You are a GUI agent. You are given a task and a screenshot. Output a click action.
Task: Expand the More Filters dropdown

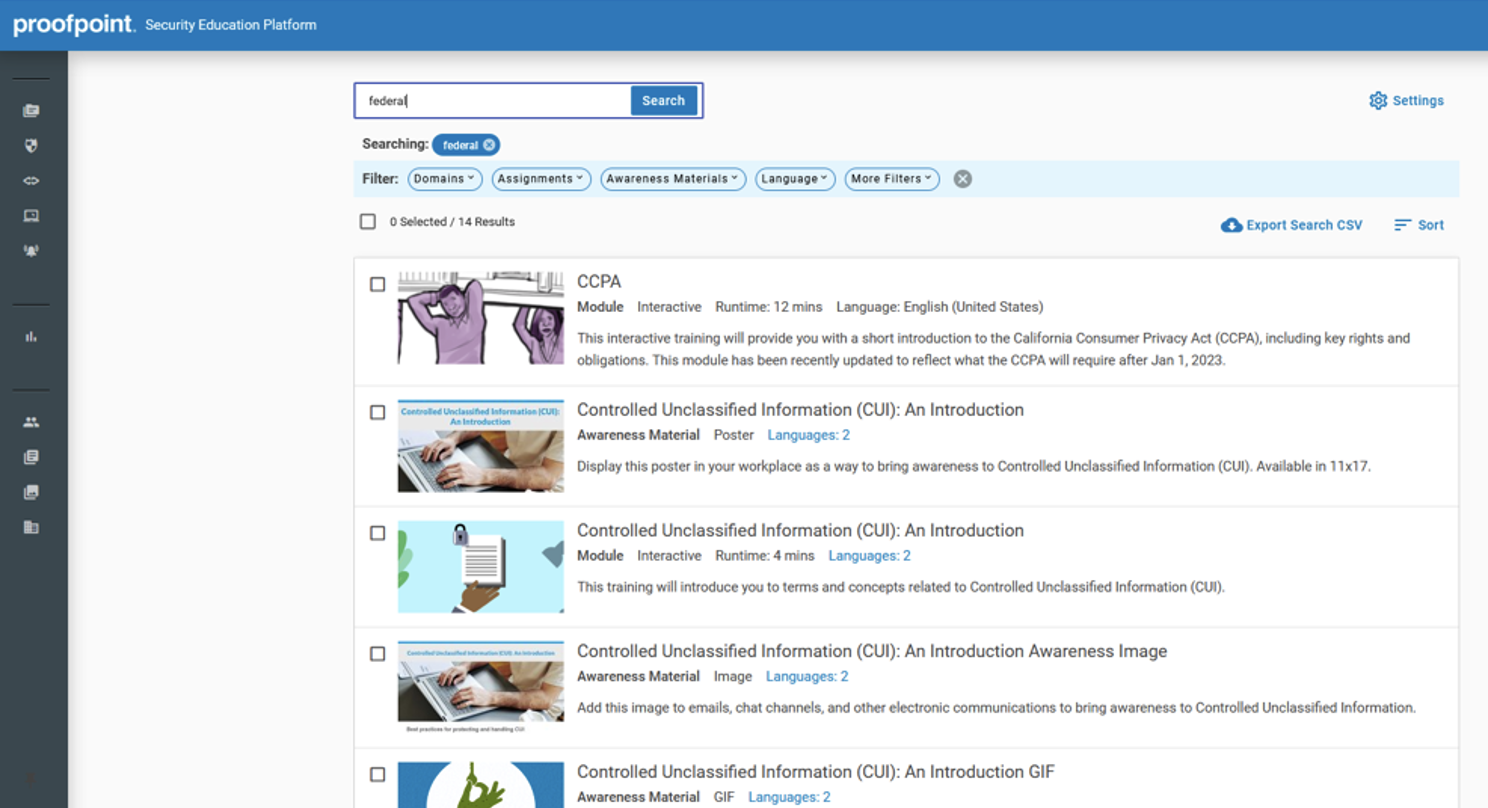click(891, 179)
